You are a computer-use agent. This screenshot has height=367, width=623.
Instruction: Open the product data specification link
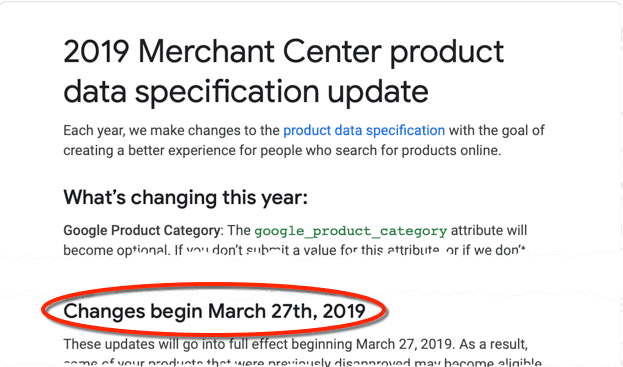pyautogui.click(x=364, y=131)
